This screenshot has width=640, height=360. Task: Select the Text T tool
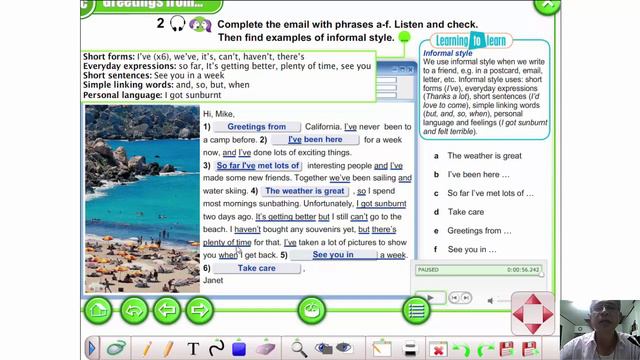tap(193, 349)
